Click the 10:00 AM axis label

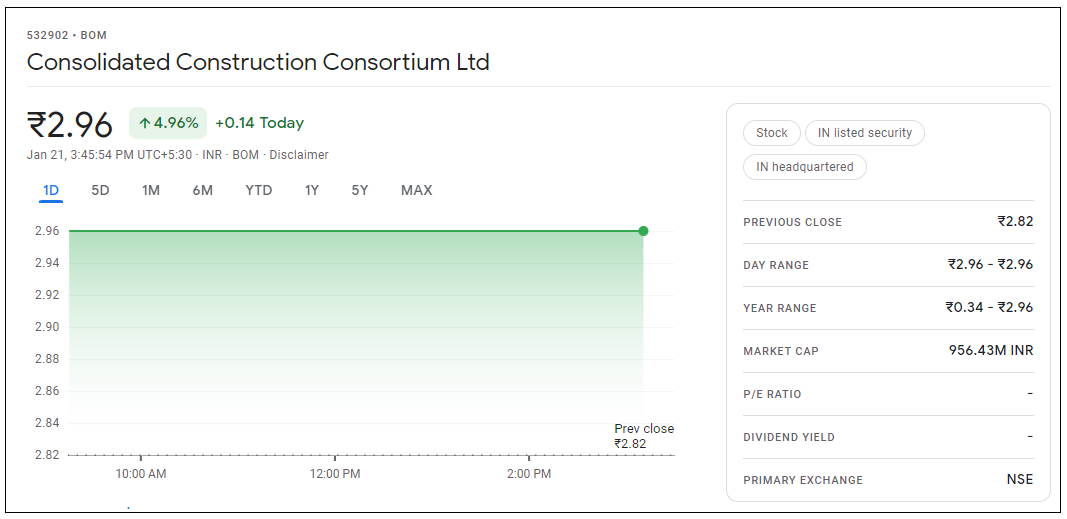tap(141, 474)
